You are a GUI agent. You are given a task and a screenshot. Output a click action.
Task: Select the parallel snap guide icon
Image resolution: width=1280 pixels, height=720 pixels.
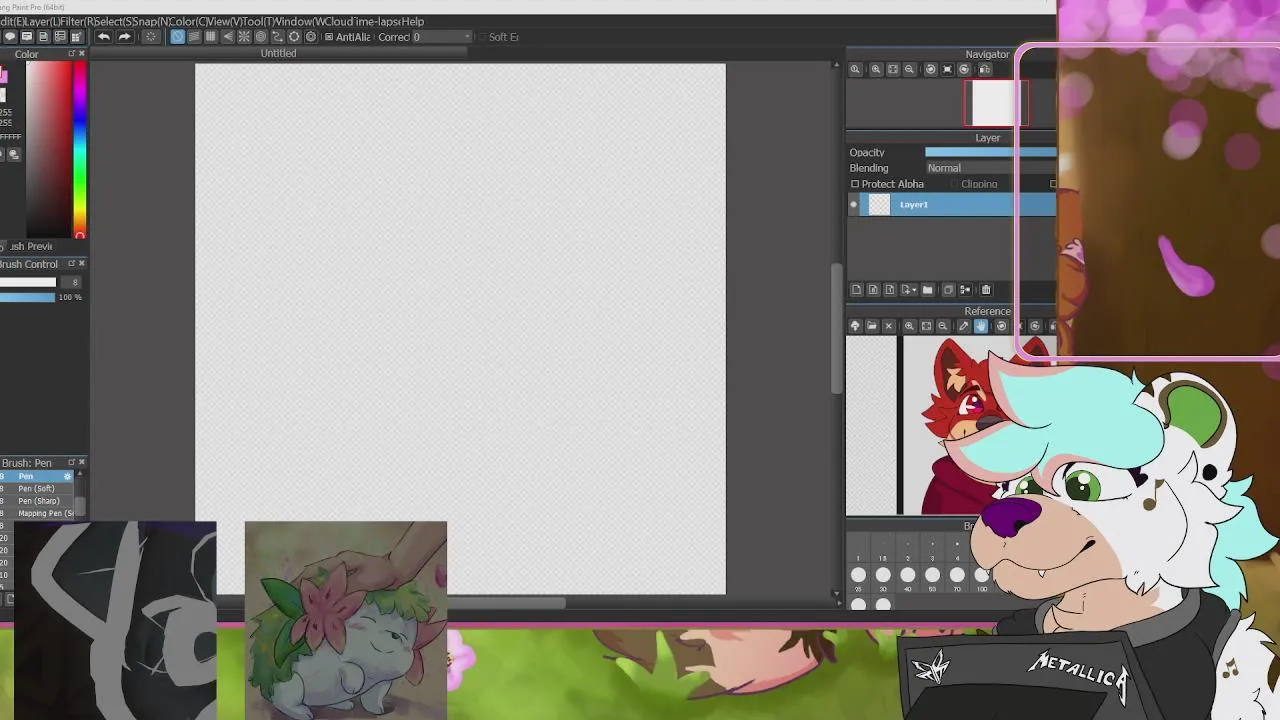click(x=194, y=37)
